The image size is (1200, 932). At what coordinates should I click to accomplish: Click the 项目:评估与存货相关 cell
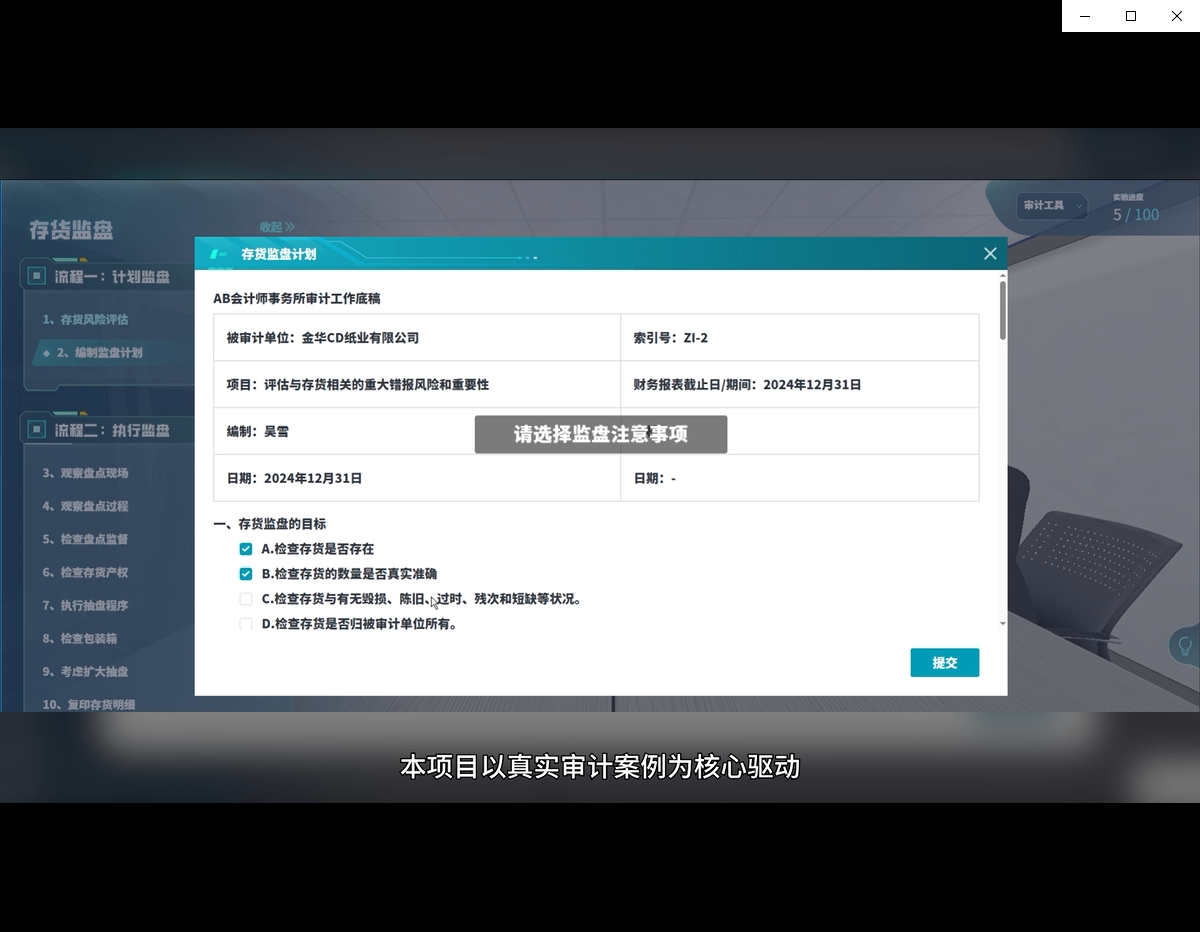(417, 385)
